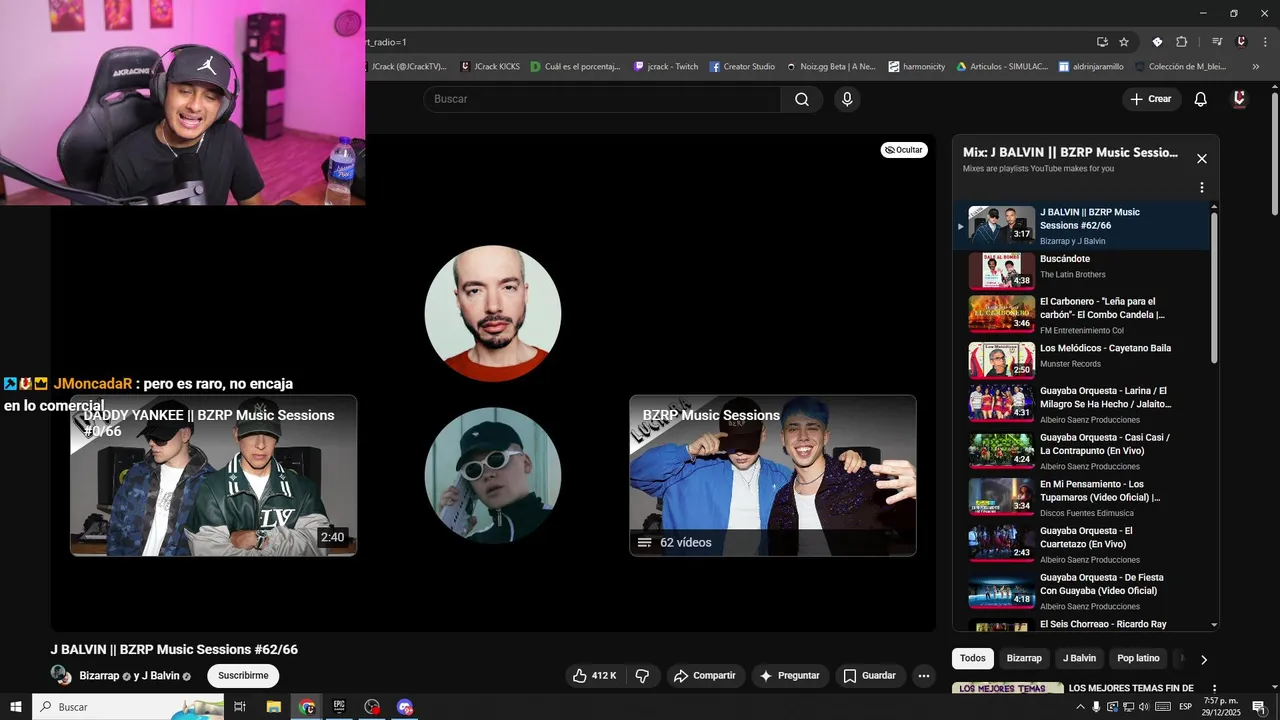Play El Carbonero Leña para el carbón
This screenshot has width=1280, height=720.
pos(1082,313)
